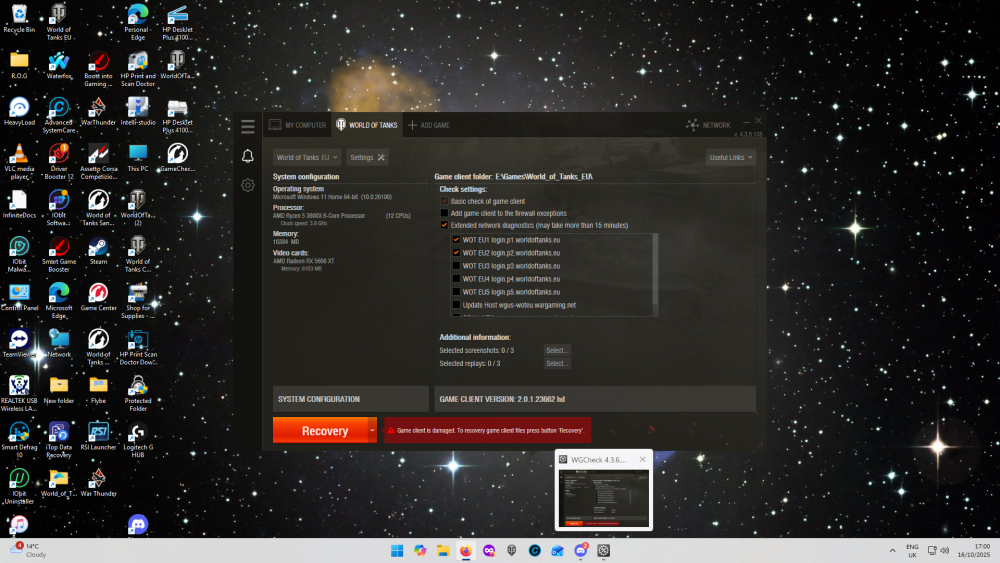The image size is (1000, 563).
Task: Select Assetto Corsa Competizione desktop shortcut
Action: click(98, 161)
